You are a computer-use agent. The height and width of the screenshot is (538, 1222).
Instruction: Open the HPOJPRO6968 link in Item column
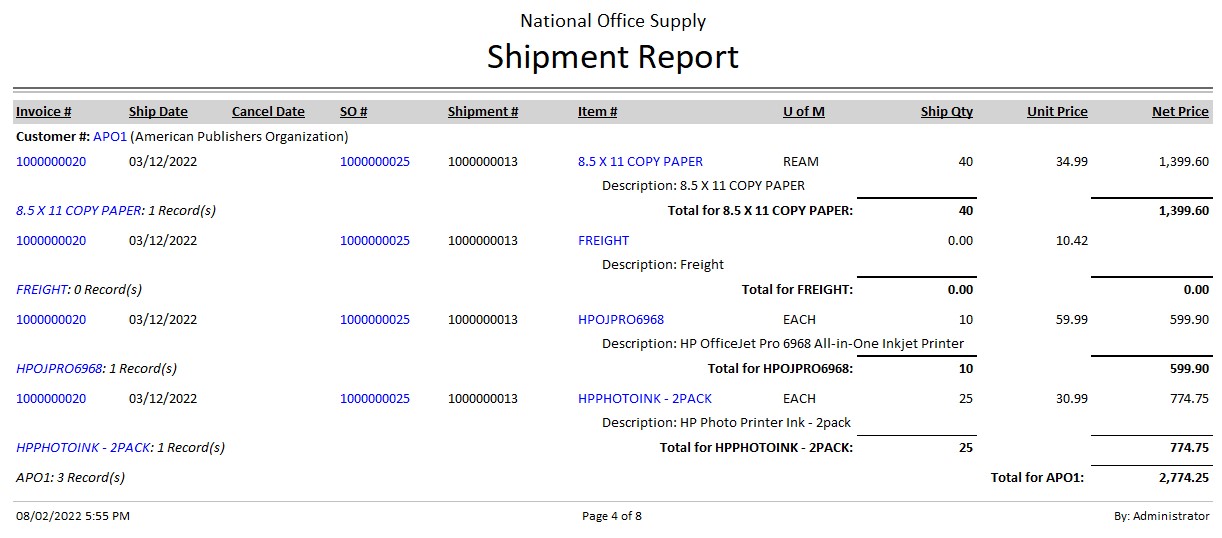click(x=621, y=320)
